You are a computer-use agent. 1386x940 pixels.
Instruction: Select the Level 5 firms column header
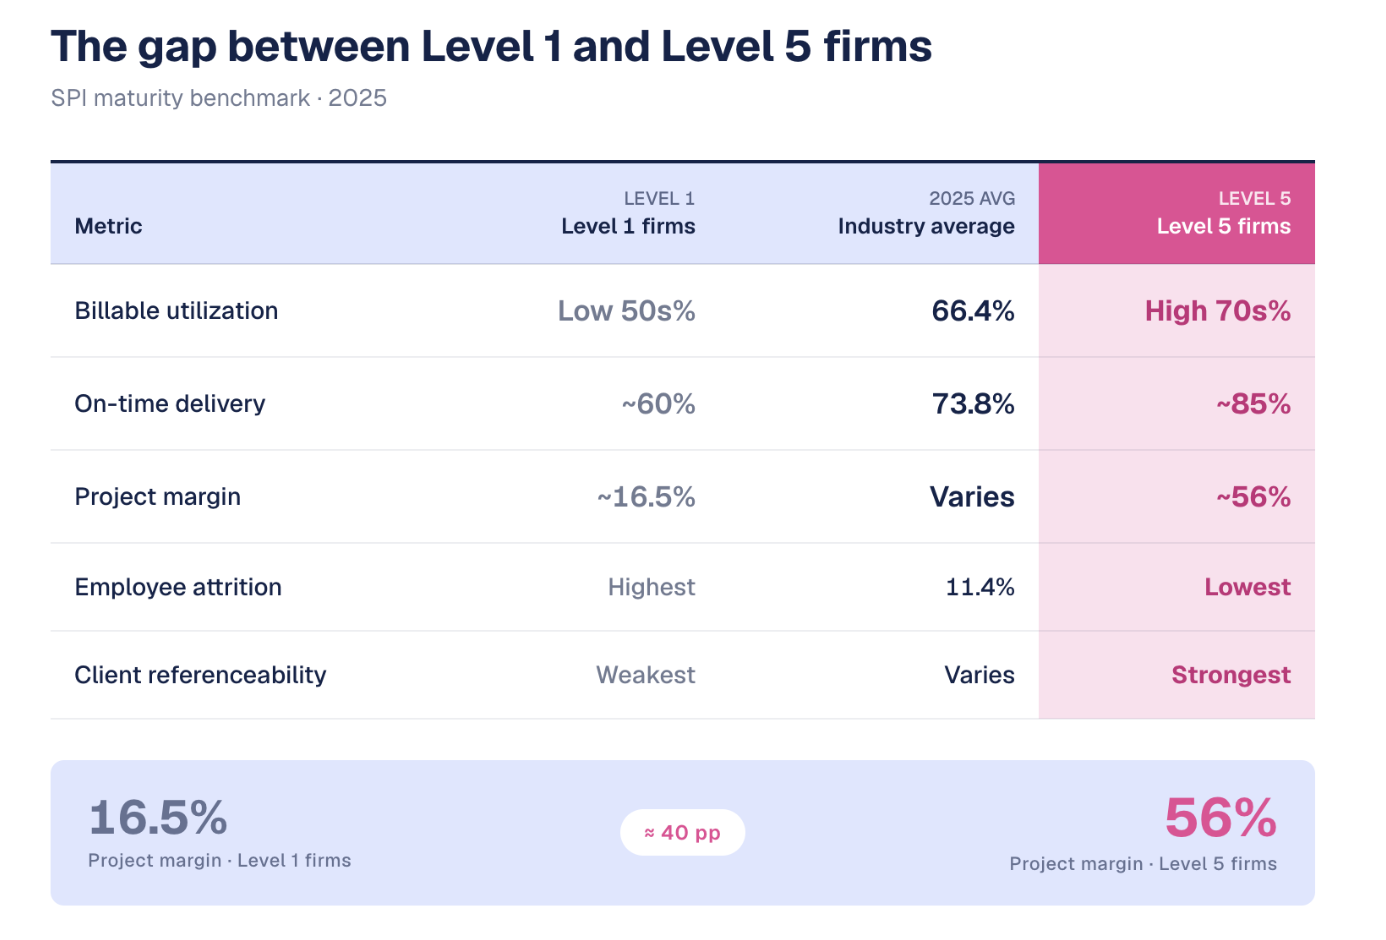coord(1222,226)
